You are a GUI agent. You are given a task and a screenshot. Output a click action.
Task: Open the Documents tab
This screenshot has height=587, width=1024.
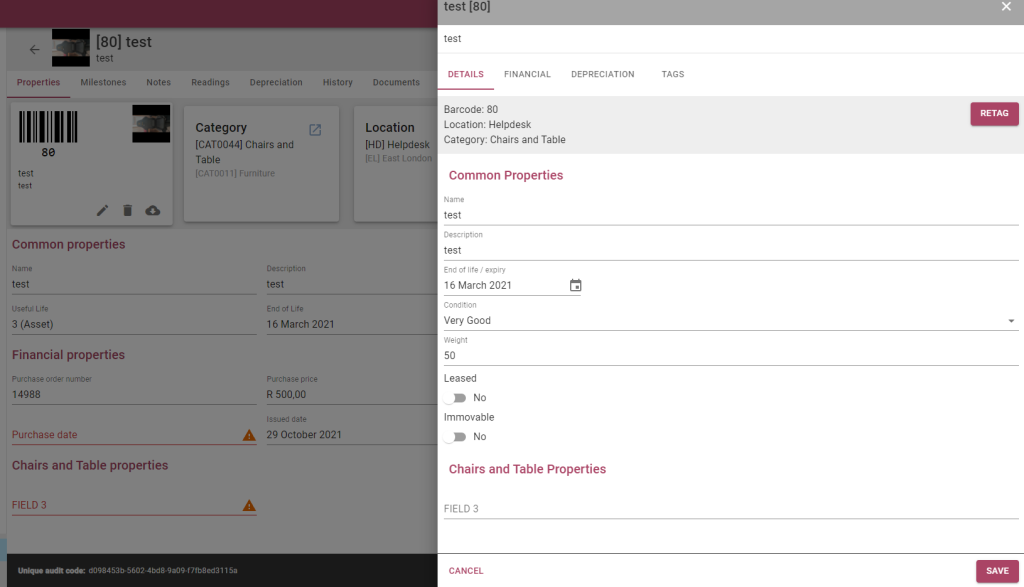tap(396, 83)
